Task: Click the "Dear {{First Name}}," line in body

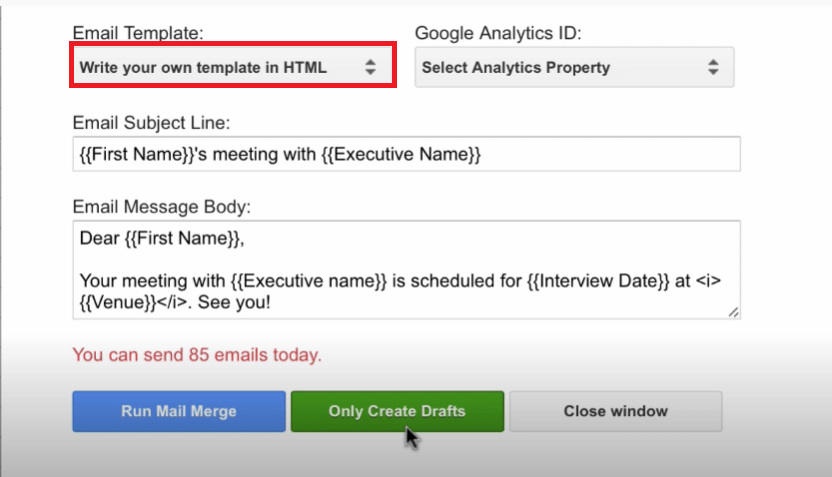Action: coord(161,239)
